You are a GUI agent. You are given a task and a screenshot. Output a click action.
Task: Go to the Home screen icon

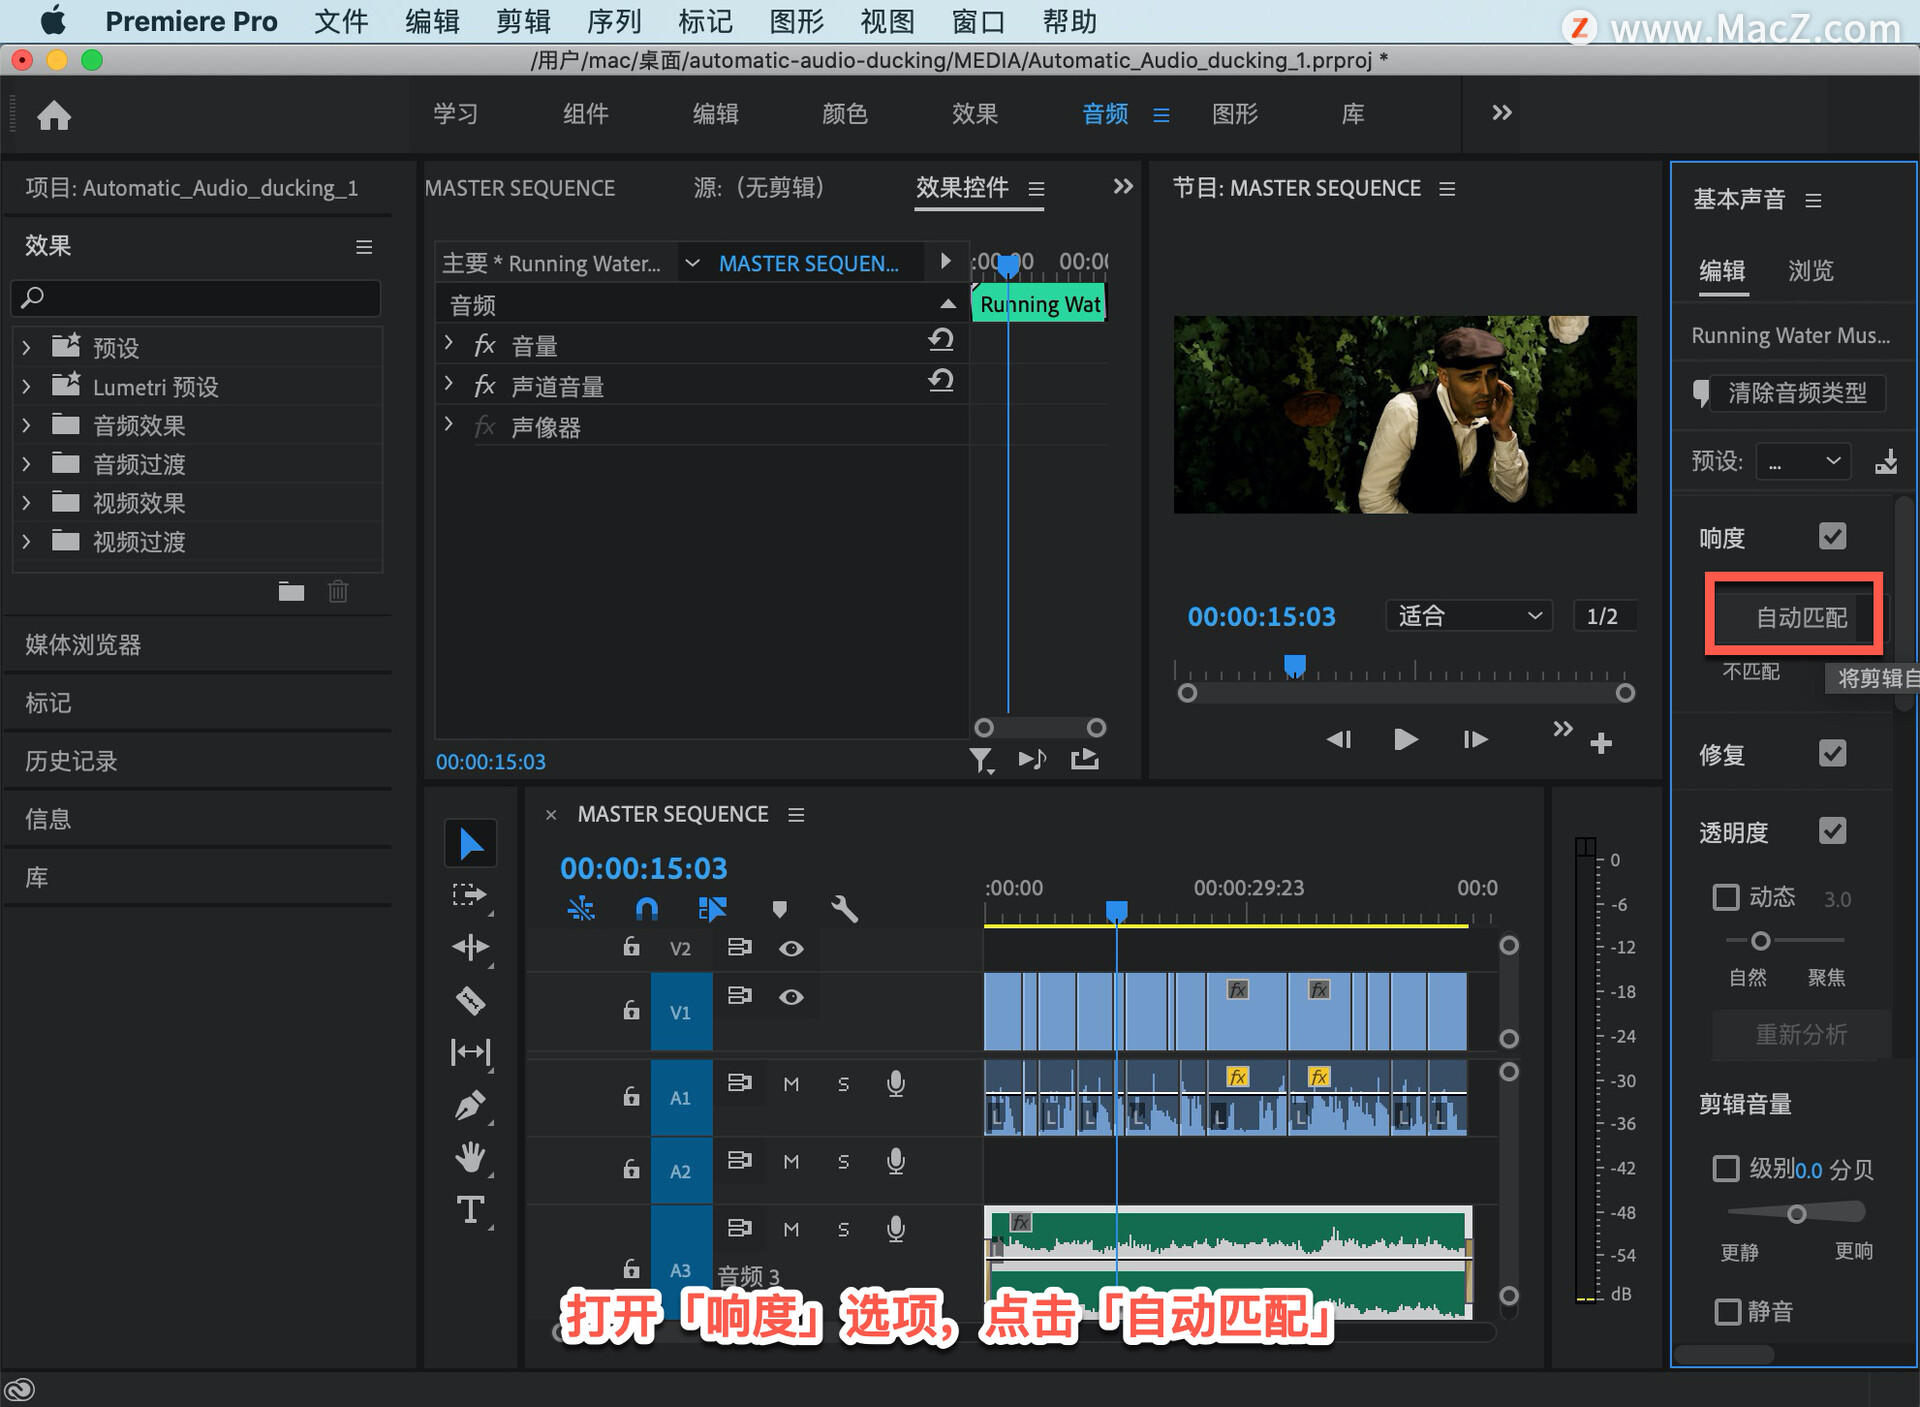[x=54, y=115]
